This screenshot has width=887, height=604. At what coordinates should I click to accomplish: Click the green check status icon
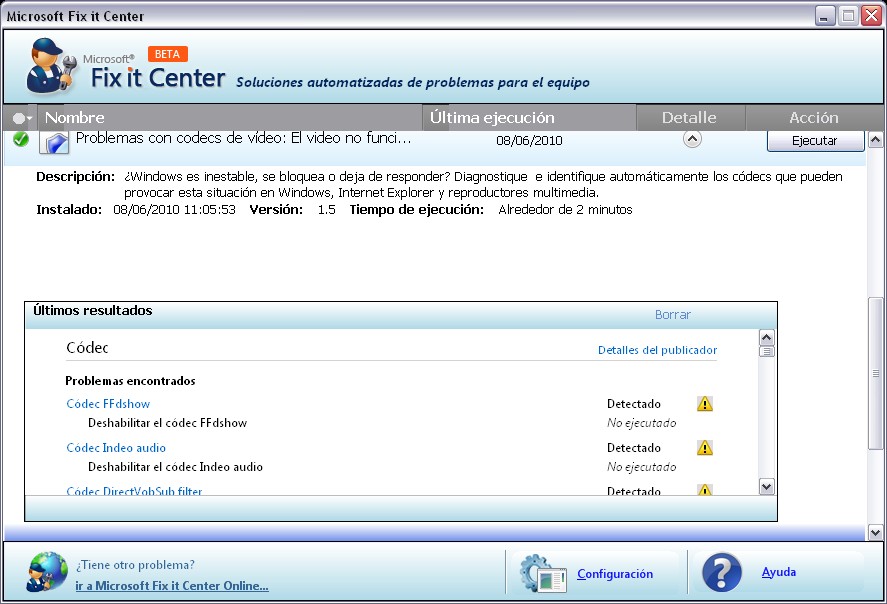point(21,139)
